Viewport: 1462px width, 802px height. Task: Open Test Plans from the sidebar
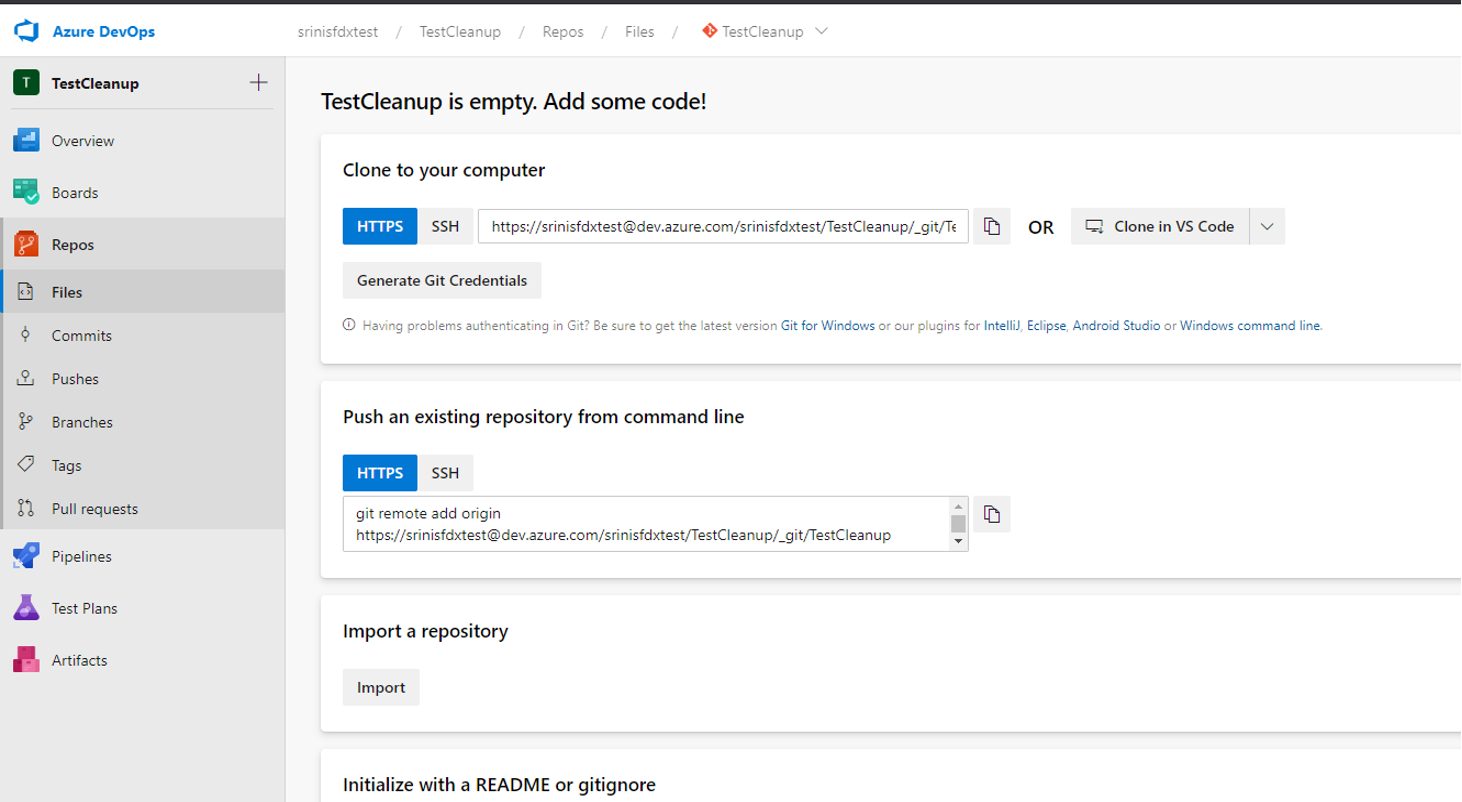(84, 608)
